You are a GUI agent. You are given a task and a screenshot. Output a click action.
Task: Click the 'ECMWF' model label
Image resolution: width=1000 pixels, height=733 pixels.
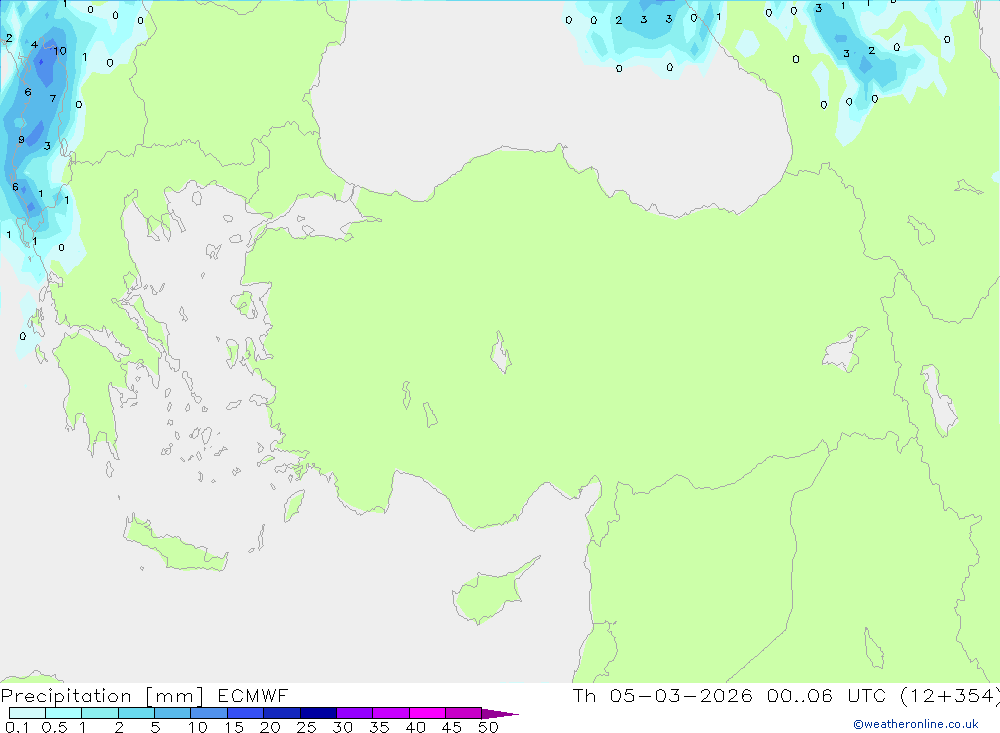(253, 695)
